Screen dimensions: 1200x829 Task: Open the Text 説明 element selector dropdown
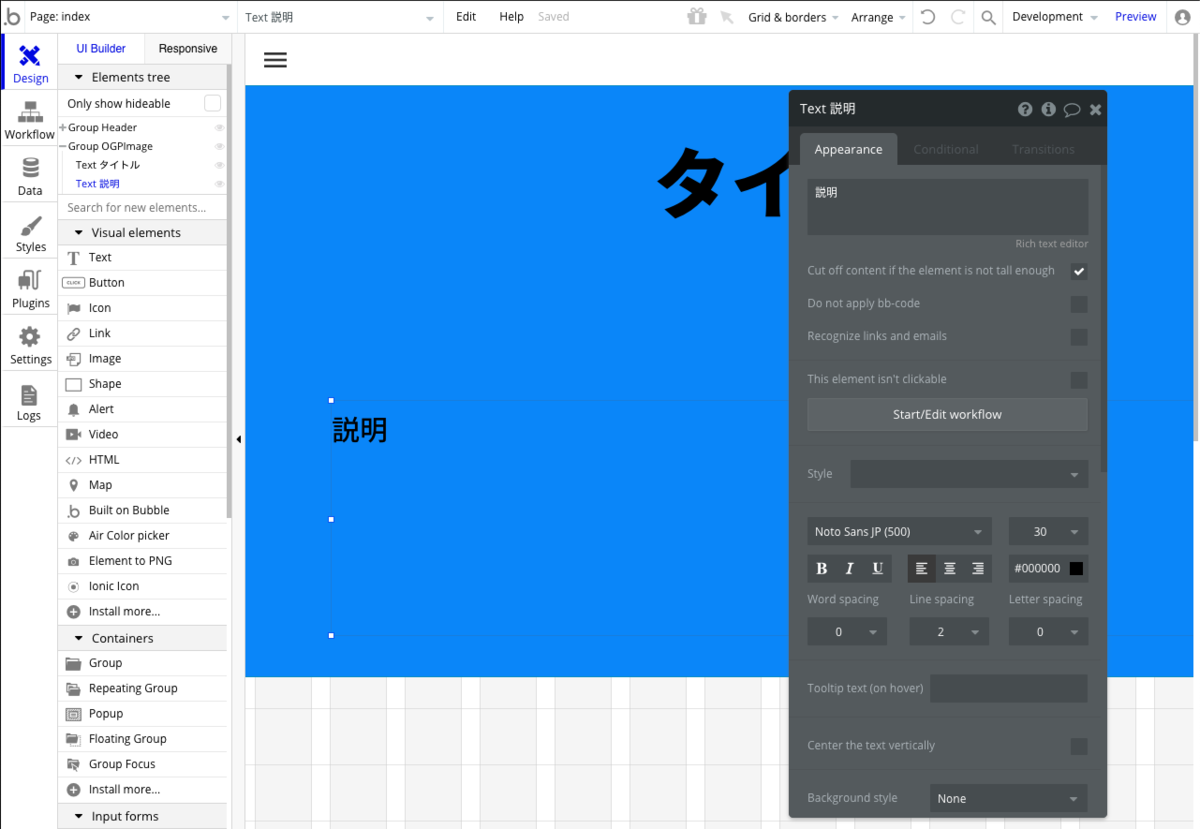point(340,17)
